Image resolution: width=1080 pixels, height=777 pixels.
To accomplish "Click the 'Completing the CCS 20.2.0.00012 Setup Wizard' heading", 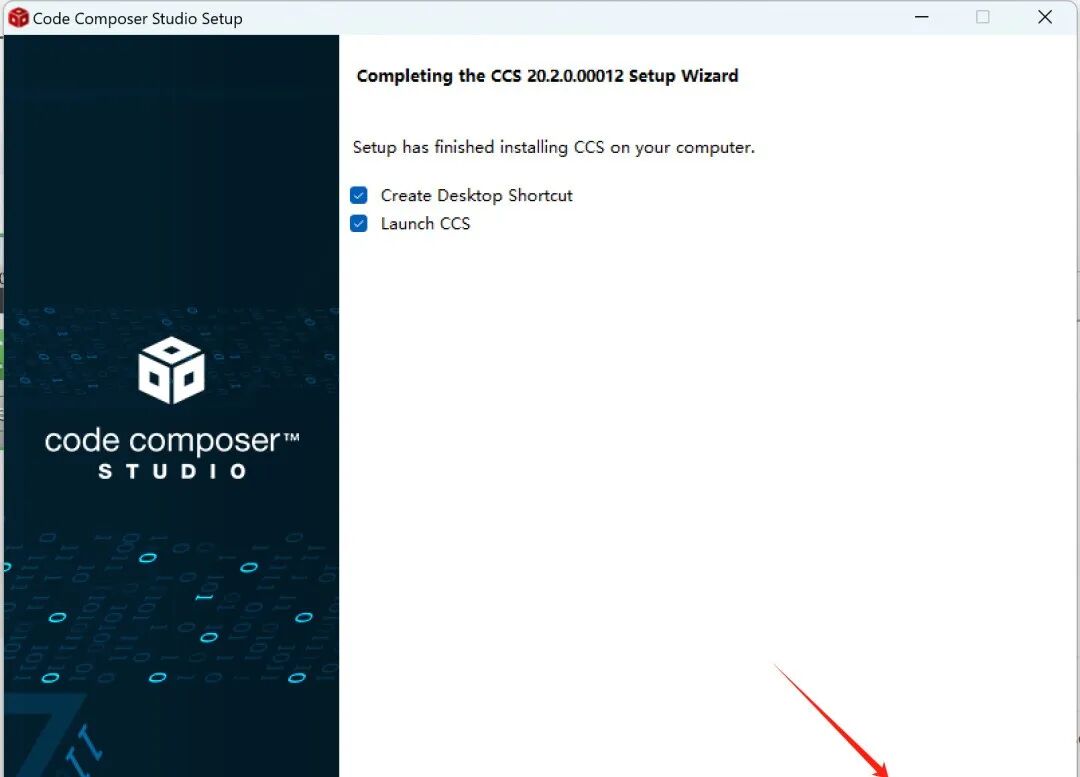I will pos(548,76).
